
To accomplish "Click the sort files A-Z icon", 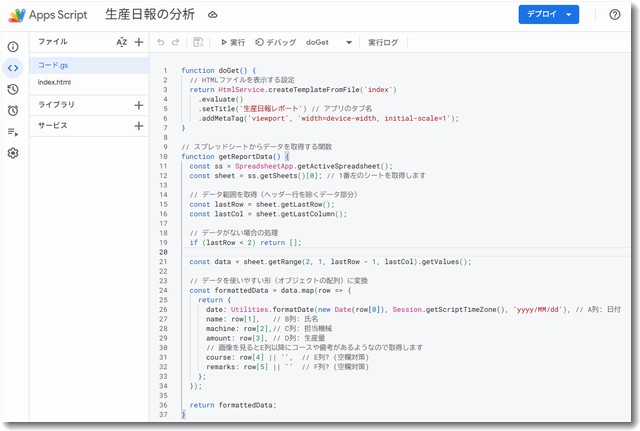I will [x=121, y=42].
